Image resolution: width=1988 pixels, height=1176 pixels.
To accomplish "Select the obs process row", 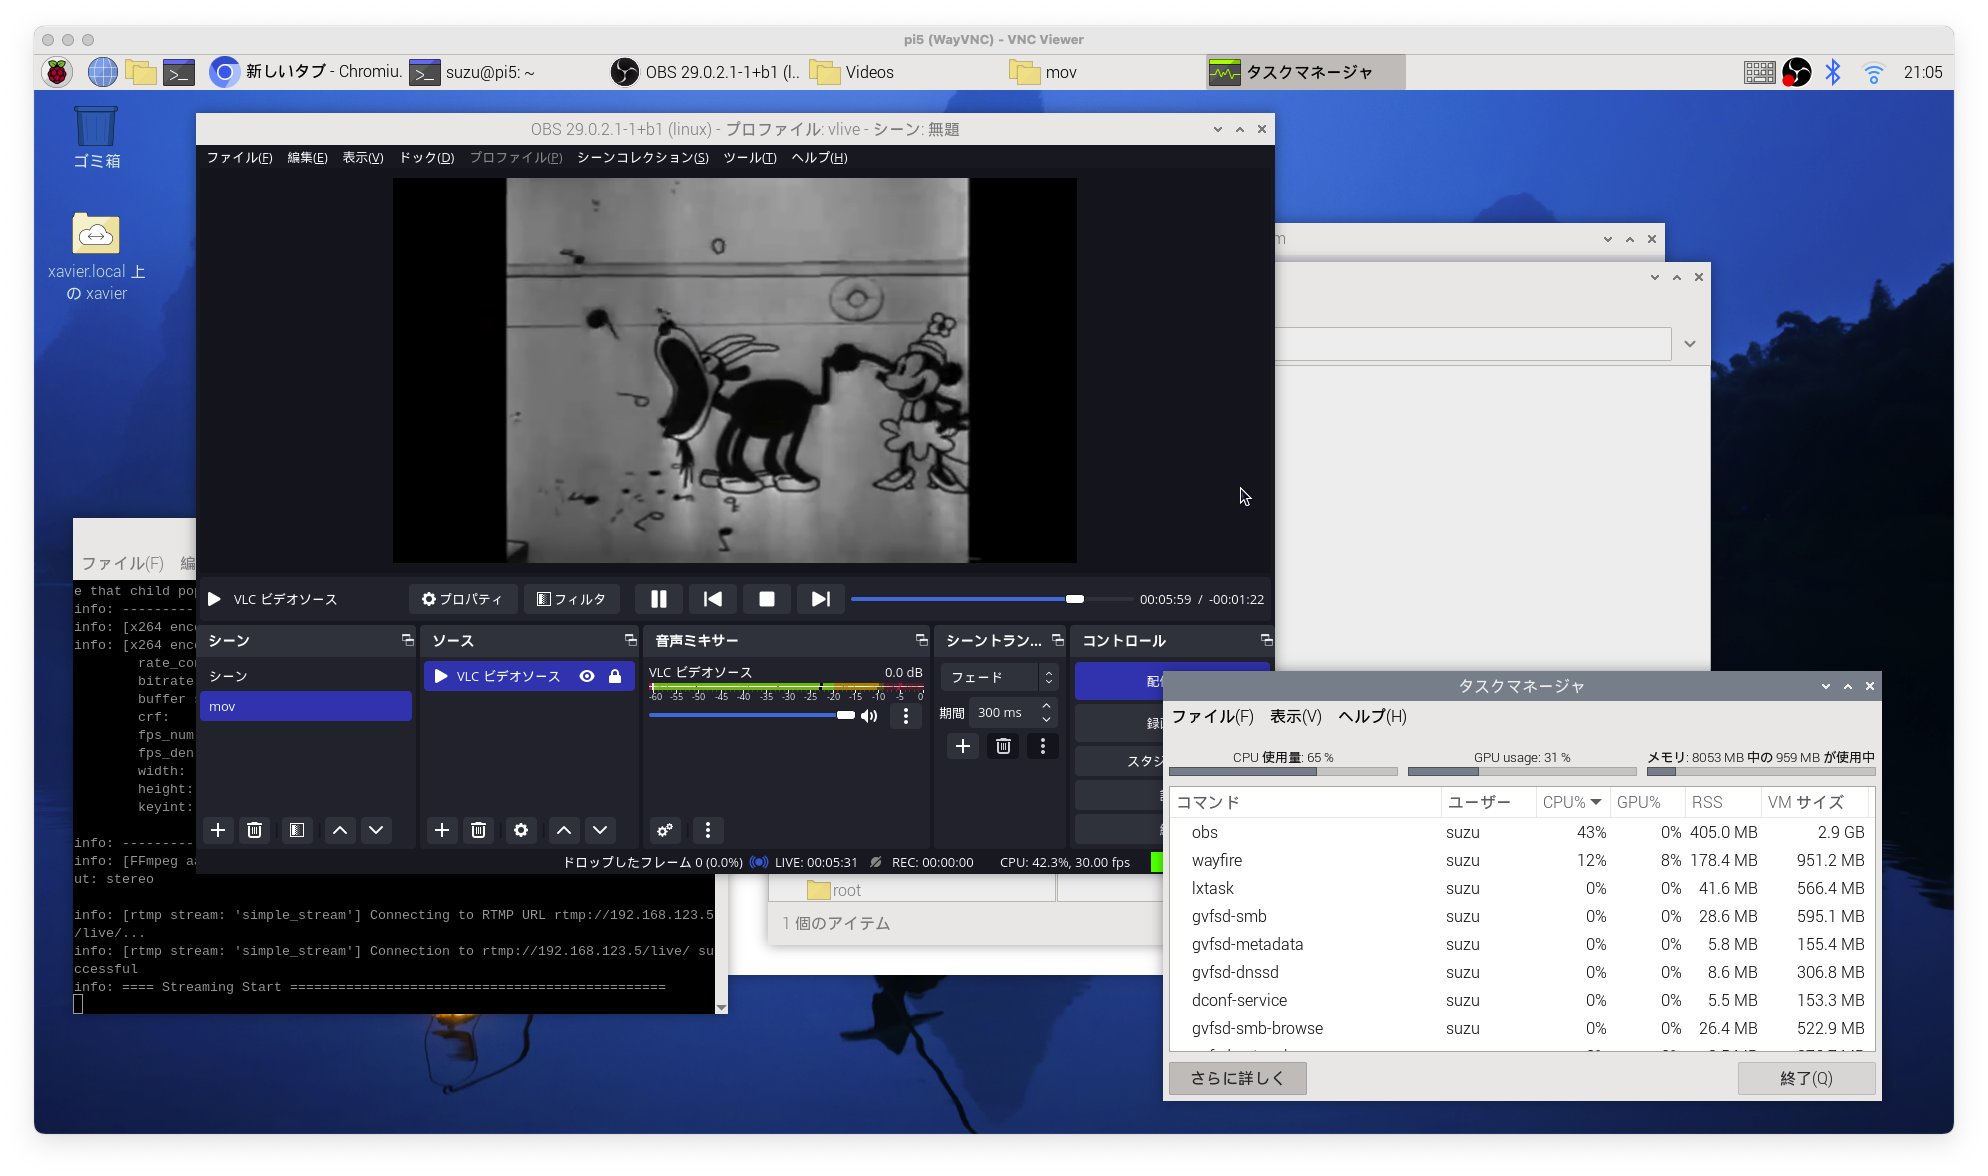I will coord(1520,832).
